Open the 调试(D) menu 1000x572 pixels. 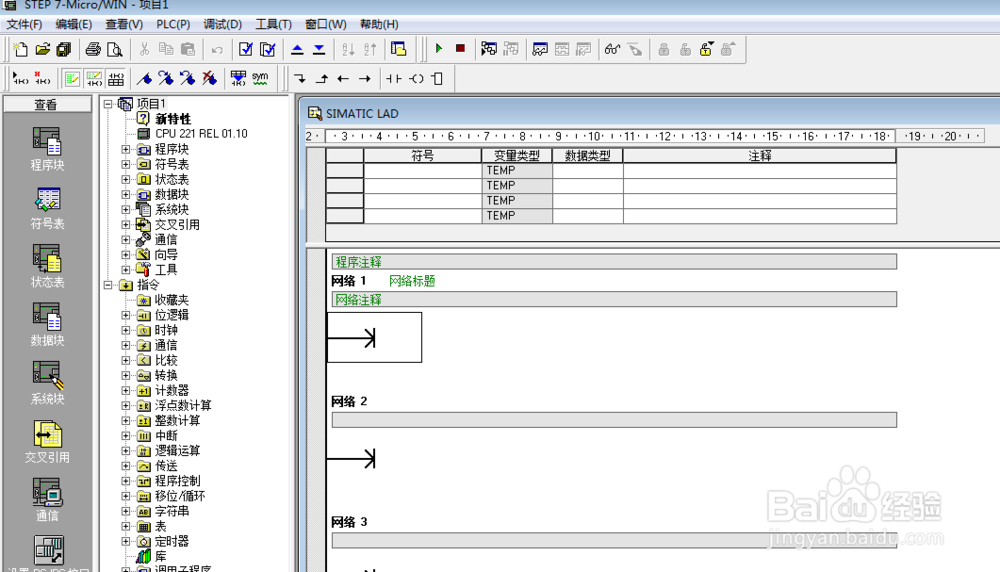click(223, 24)
